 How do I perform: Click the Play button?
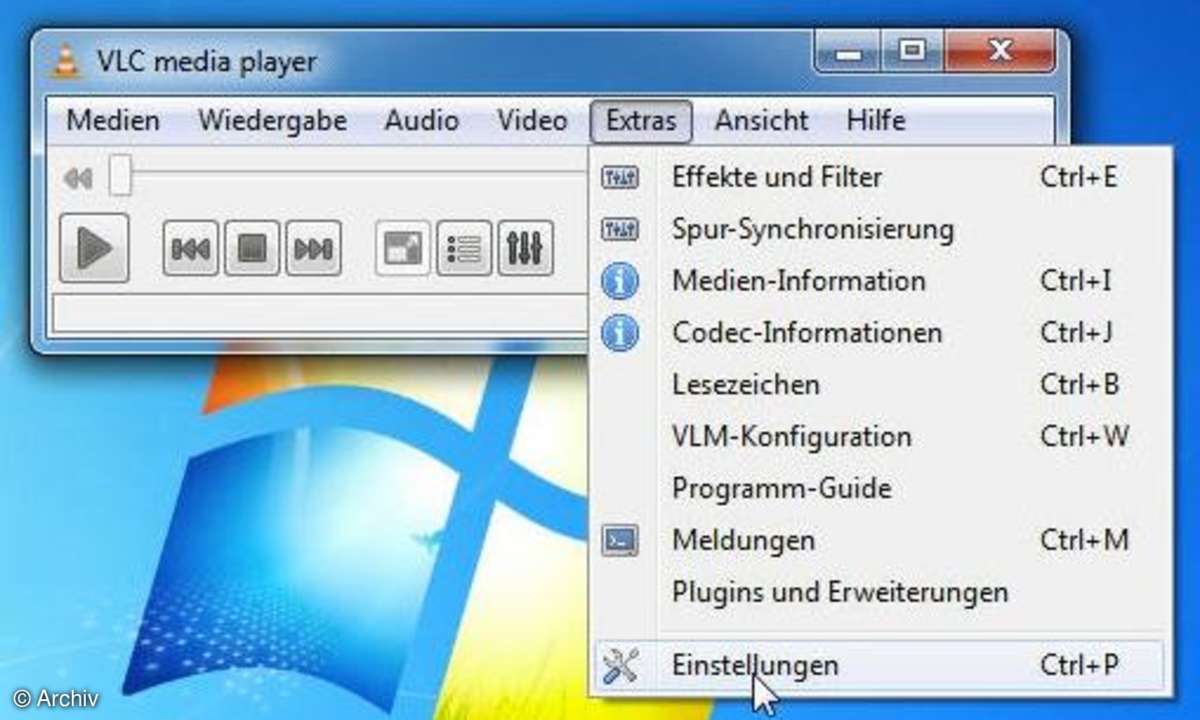[94, 247]
